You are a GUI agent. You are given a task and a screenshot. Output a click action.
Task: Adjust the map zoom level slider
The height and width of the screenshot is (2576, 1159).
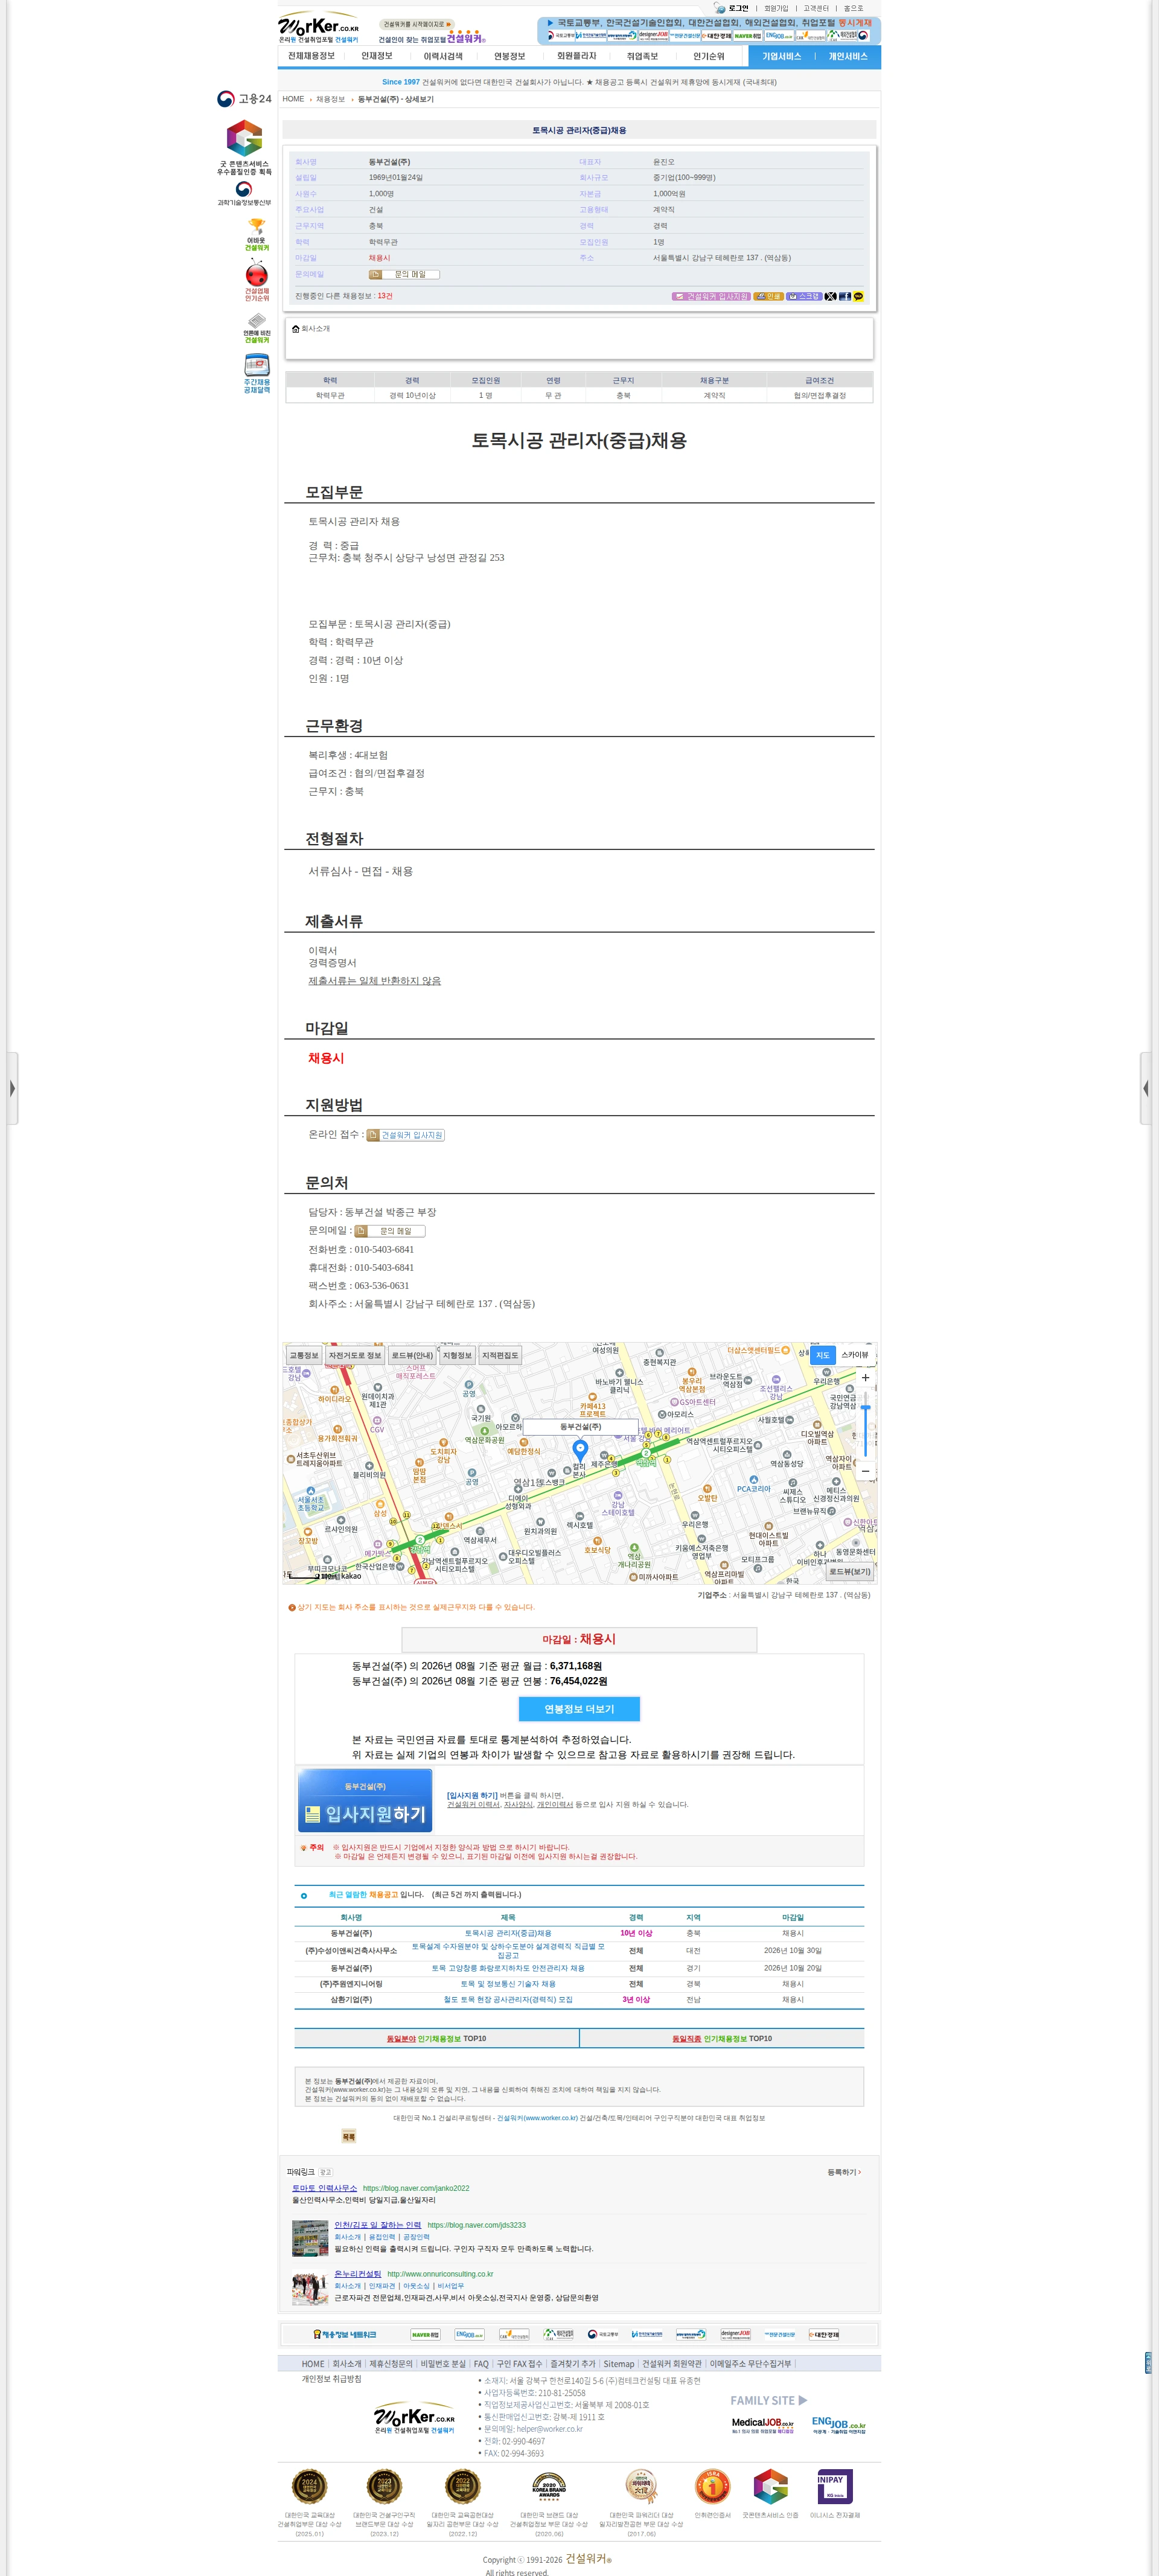(x=865, y=1408)
